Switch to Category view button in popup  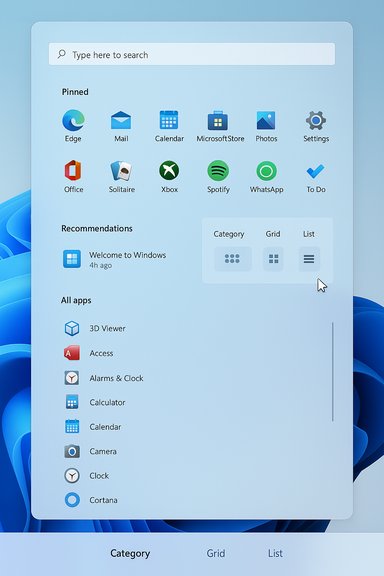pyautogui.click(x=233, y=259)
